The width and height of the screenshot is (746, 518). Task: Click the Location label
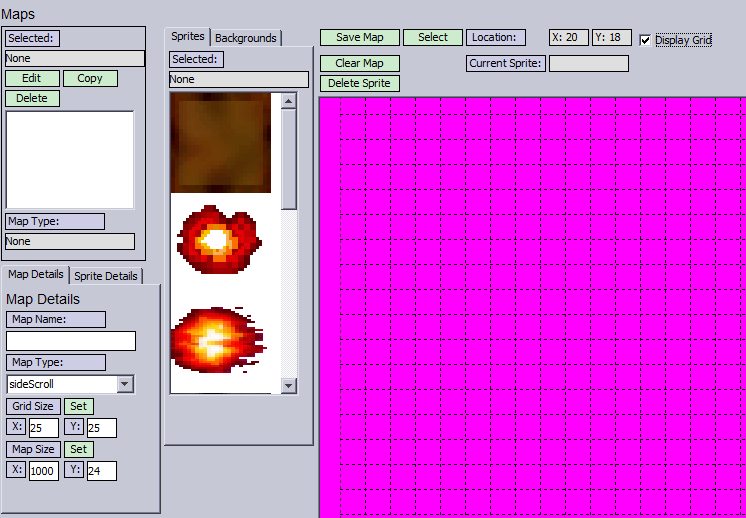pyautogui.click(x=496, y=38)
